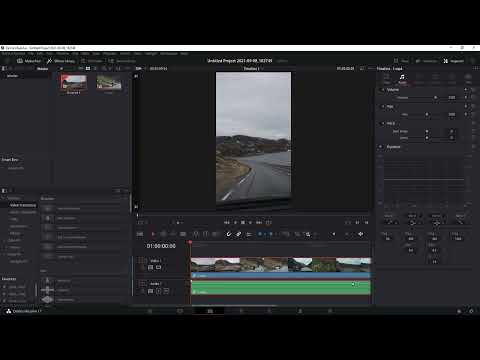Screen dimensions: 480x360
Task: Open the viewer zoom percentage dropdown
Action: (x=140, y=68)
